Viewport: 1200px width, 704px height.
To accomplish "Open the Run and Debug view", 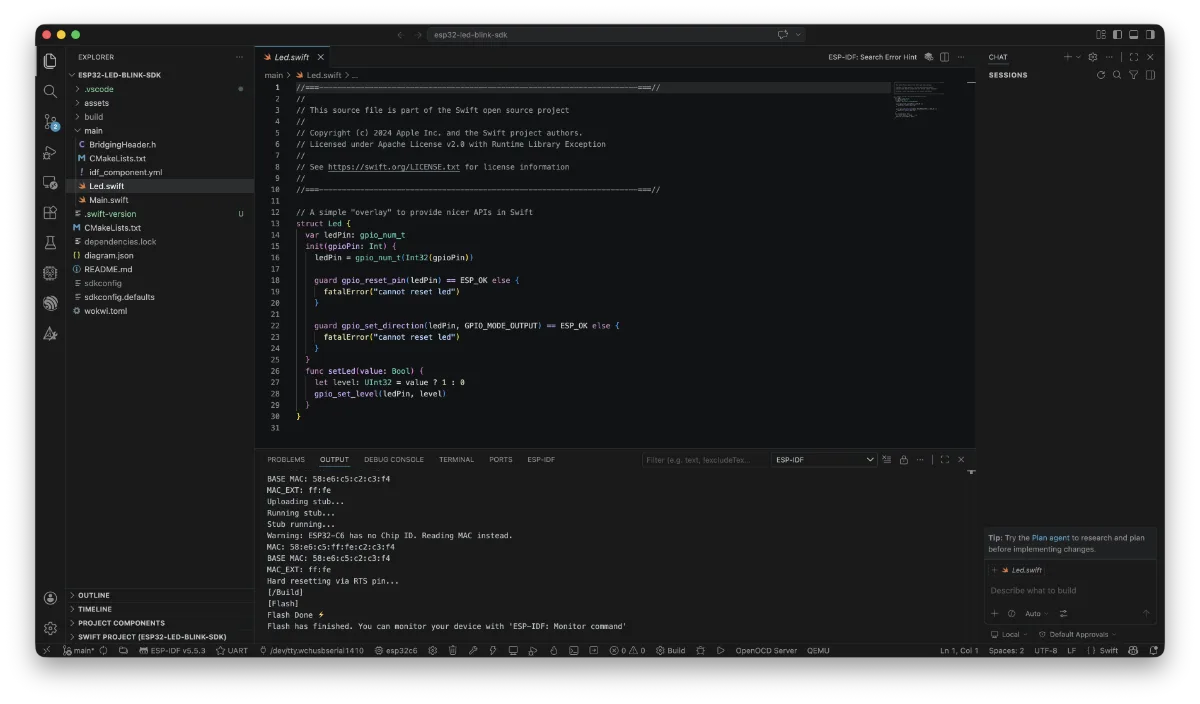I will point(50,153).
